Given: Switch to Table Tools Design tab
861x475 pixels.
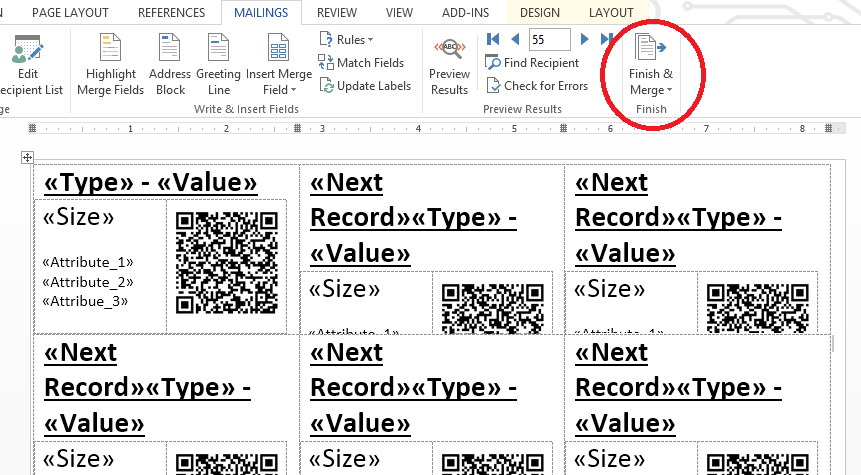Looking at the screenshot, I should [540, 13].
